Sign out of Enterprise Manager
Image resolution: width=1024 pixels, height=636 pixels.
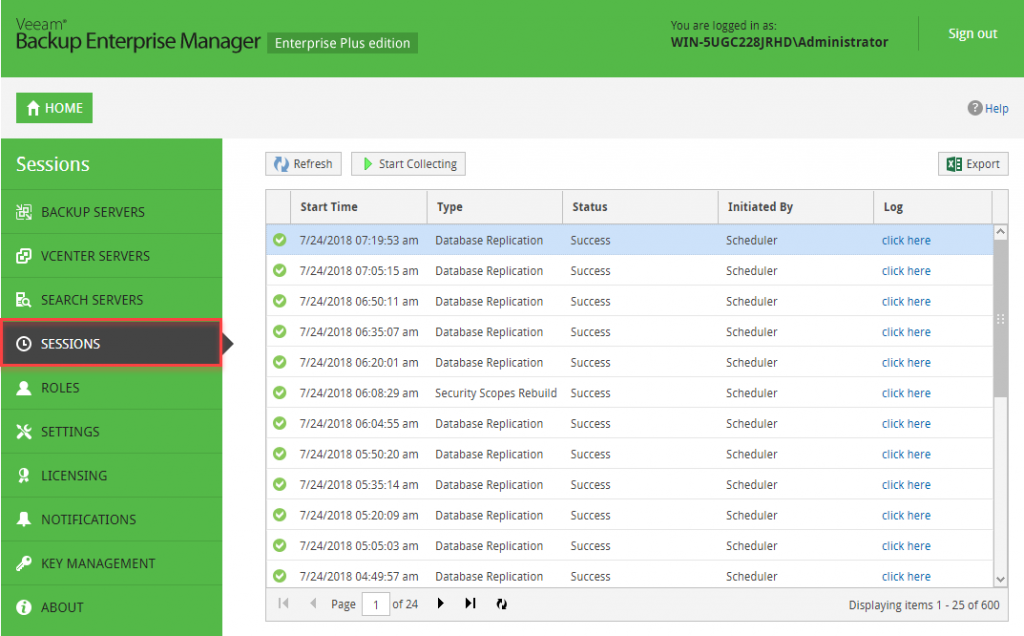[971, 32]
